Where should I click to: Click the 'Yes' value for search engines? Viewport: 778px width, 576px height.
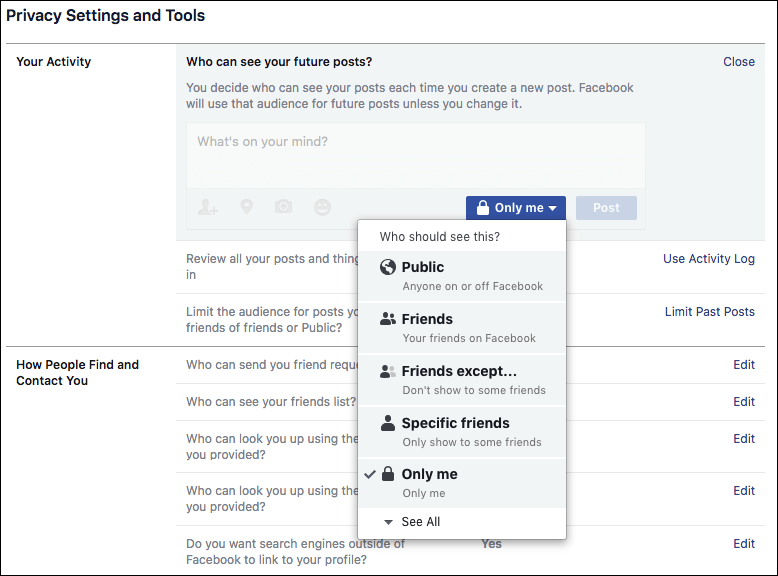coord(491,544)
